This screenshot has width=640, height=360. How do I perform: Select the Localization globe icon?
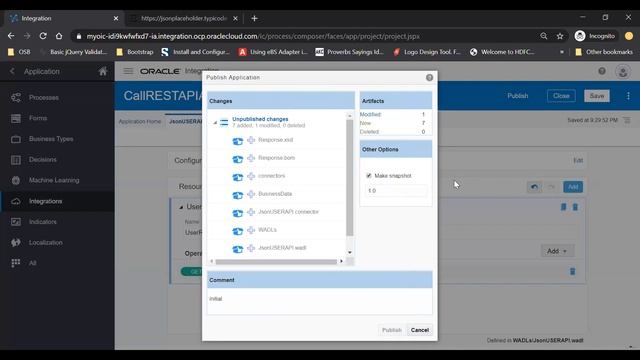(x=16, y=242)
